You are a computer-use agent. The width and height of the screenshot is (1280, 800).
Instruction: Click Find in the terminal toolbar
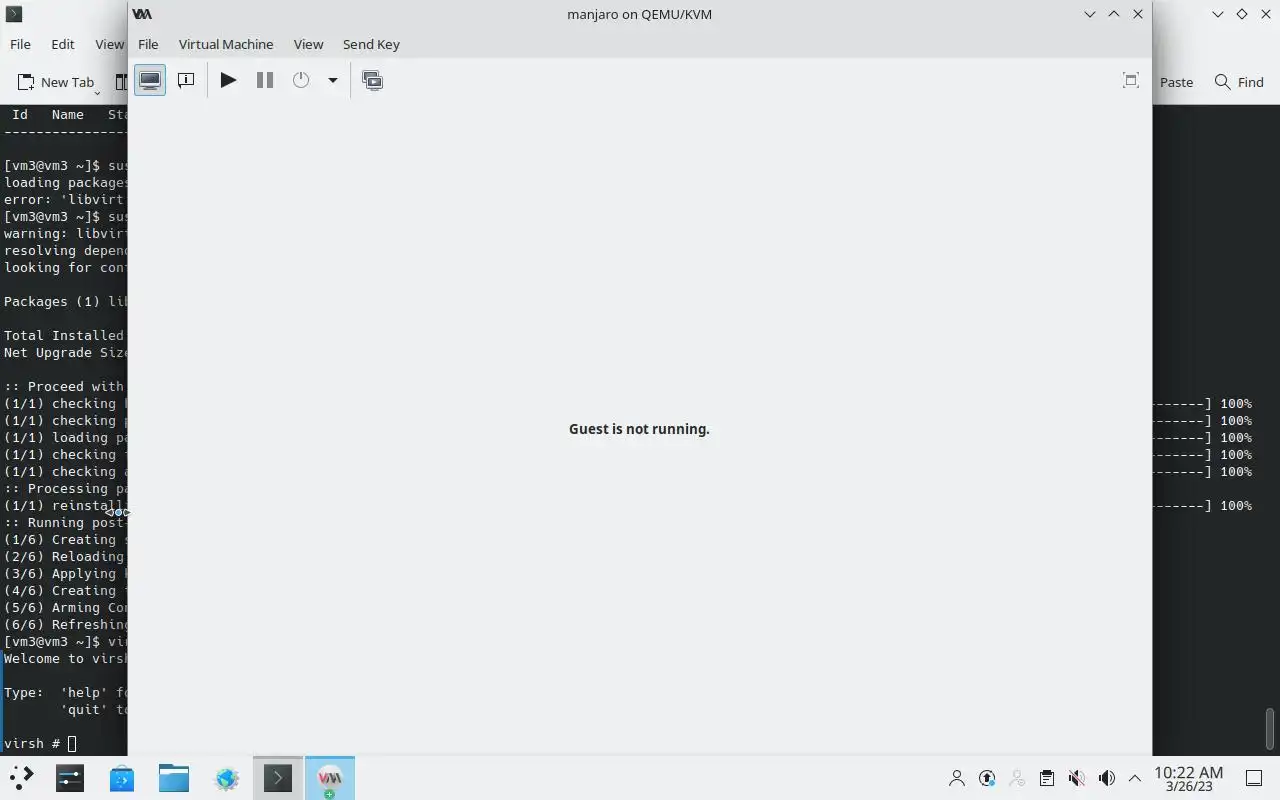1239,82
